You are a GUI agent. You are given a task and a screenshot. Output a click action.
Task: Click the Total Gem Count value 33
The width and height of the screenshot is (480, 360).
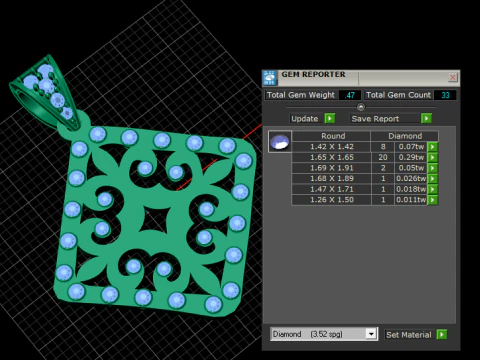(445, 95)
